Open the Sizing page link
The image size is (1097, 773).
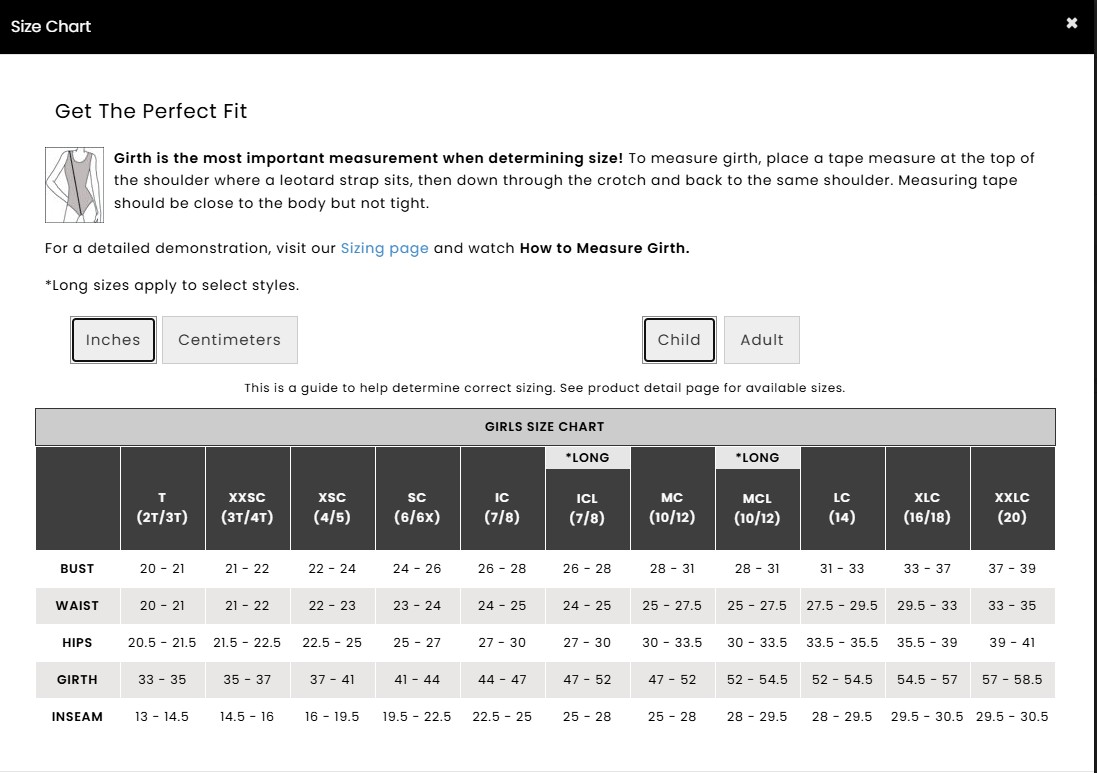(x=384, y=248)
